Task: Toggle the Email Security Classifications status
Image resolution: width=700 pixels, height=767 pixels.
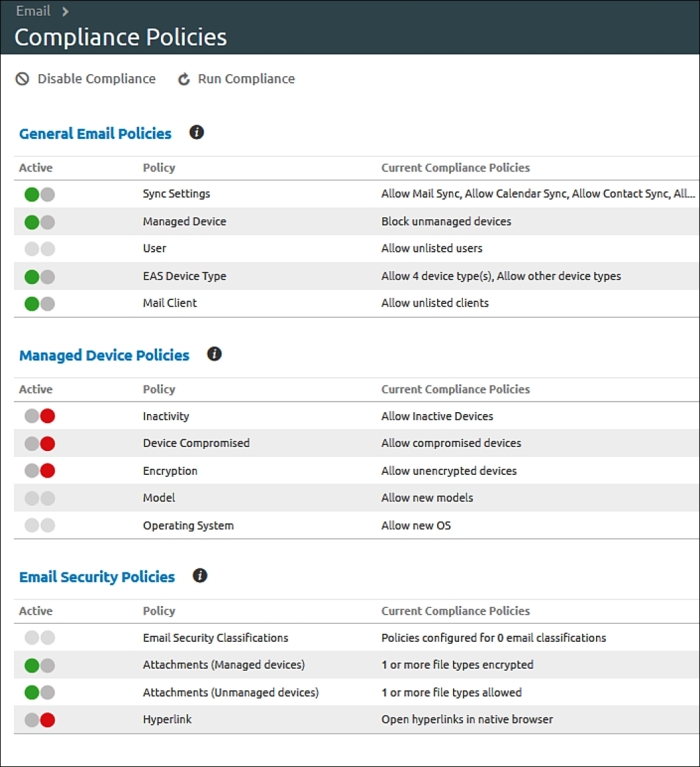Action: point(40,638)
